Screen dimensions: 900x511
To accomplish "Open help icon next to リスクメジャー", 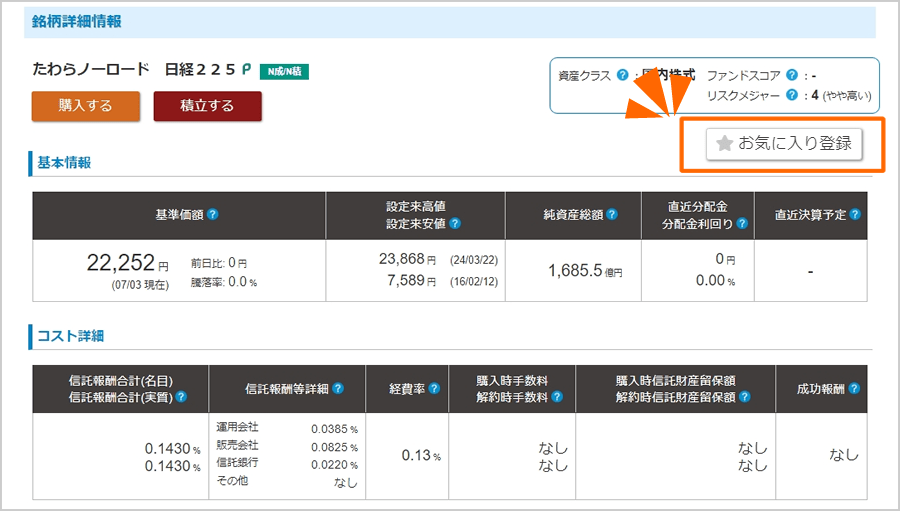I will click(792, 95).
